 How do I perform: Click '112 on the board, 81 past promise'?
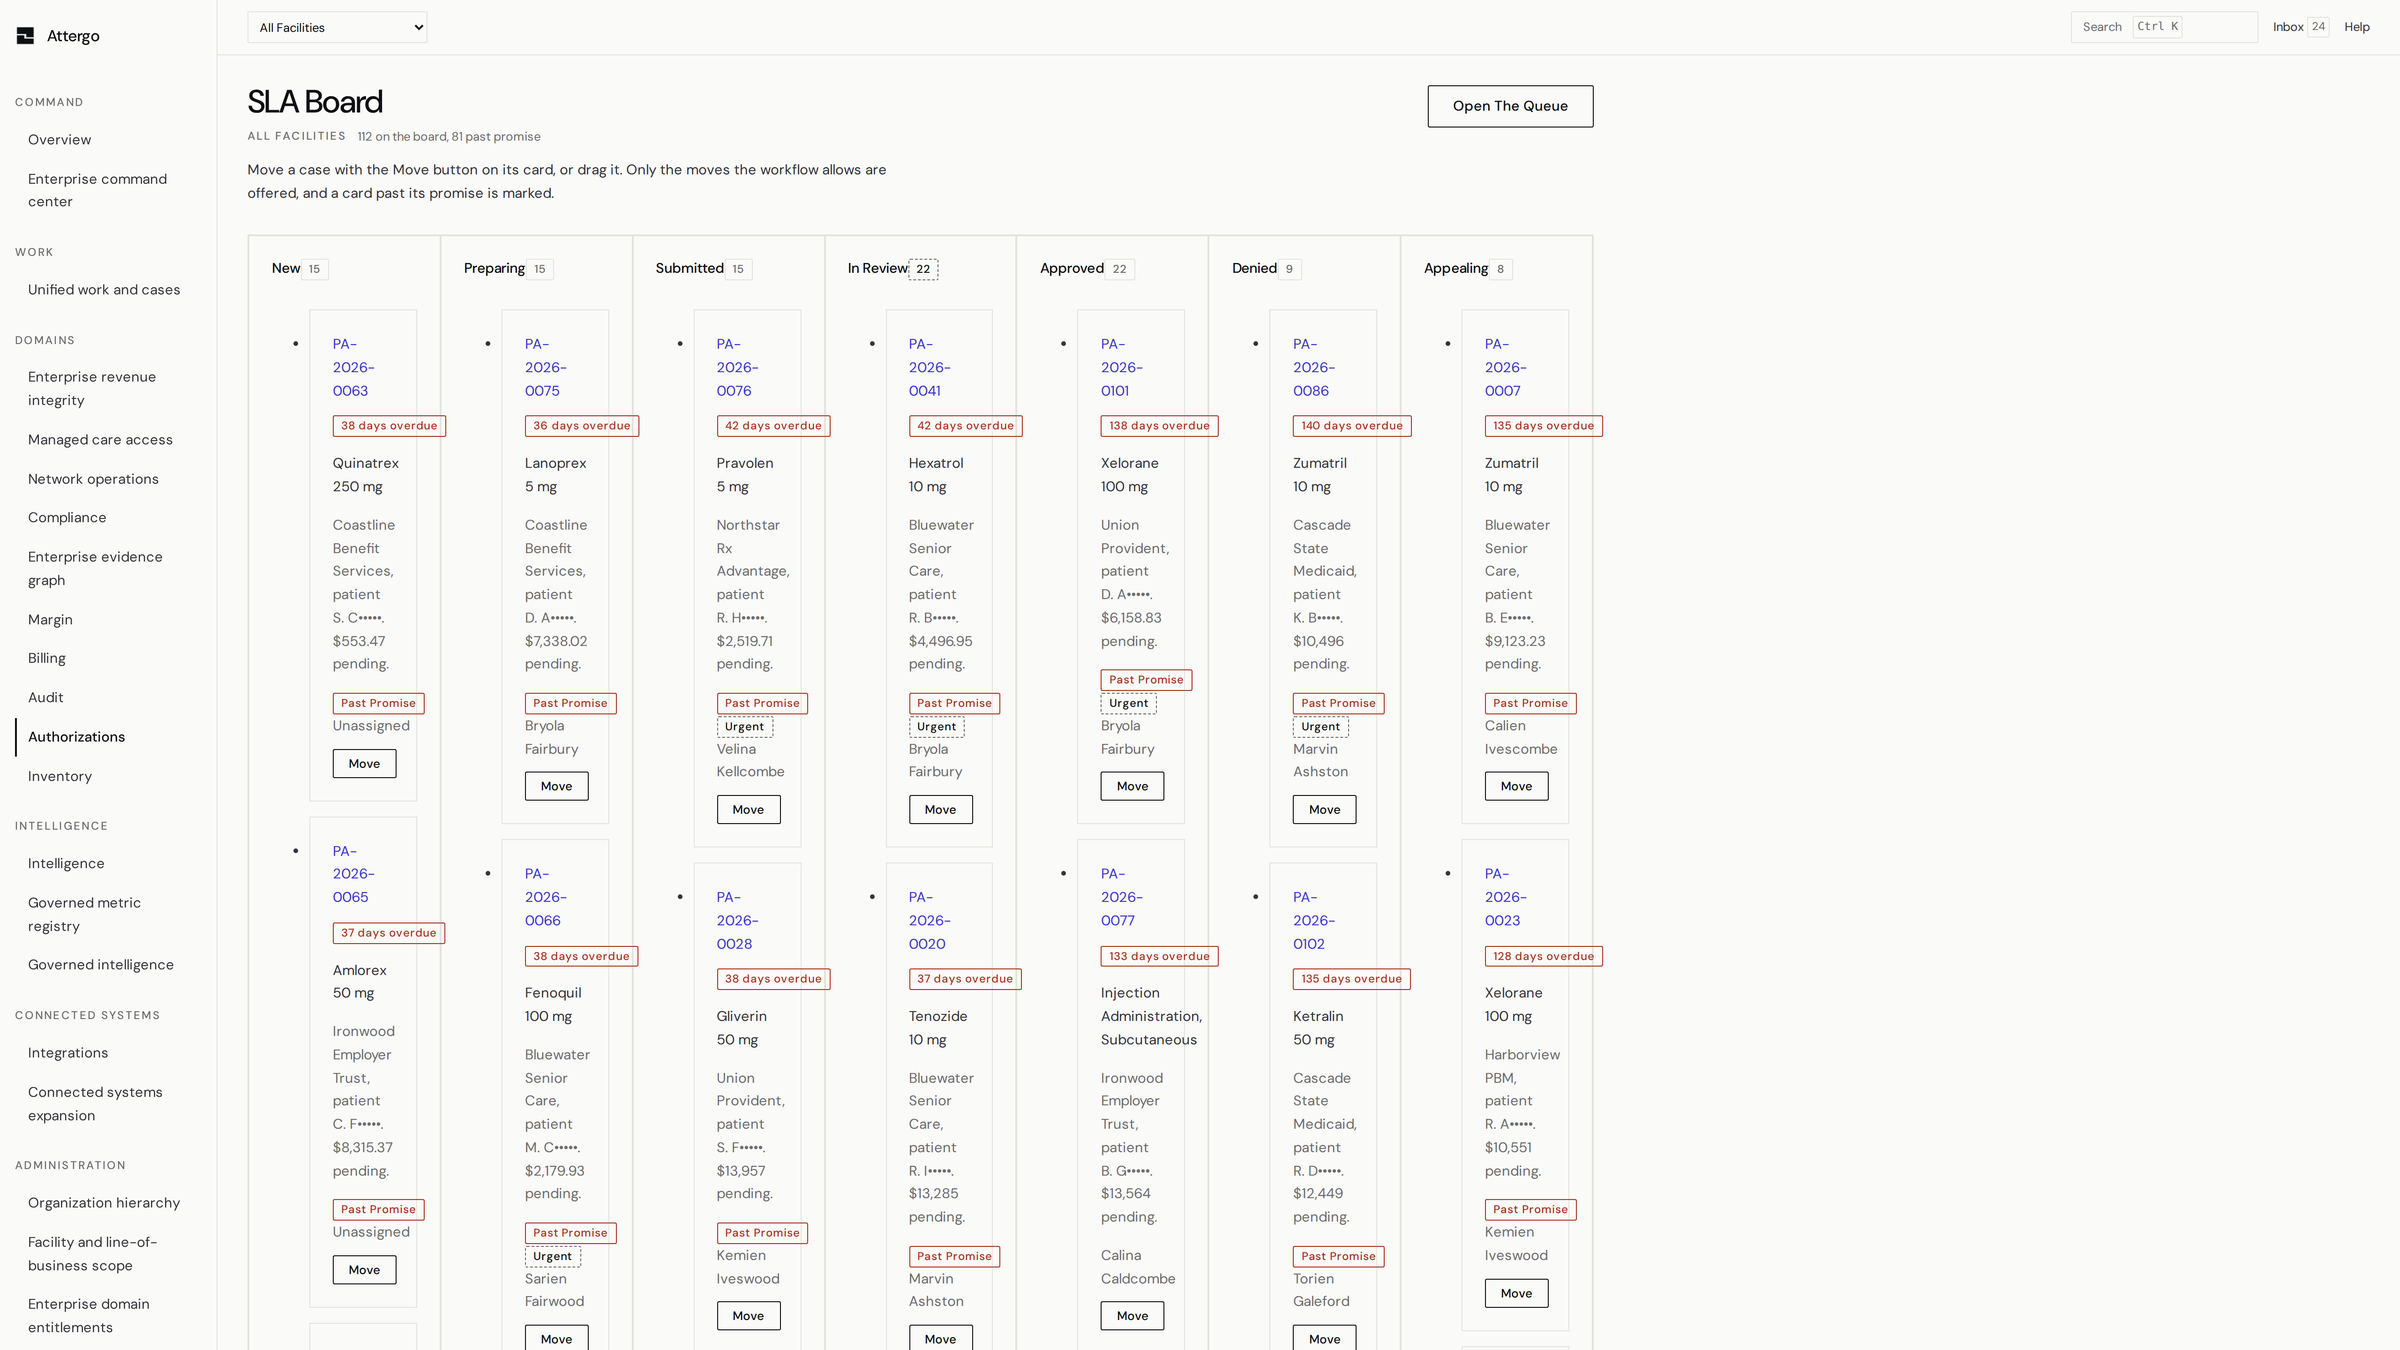point(449,137)
